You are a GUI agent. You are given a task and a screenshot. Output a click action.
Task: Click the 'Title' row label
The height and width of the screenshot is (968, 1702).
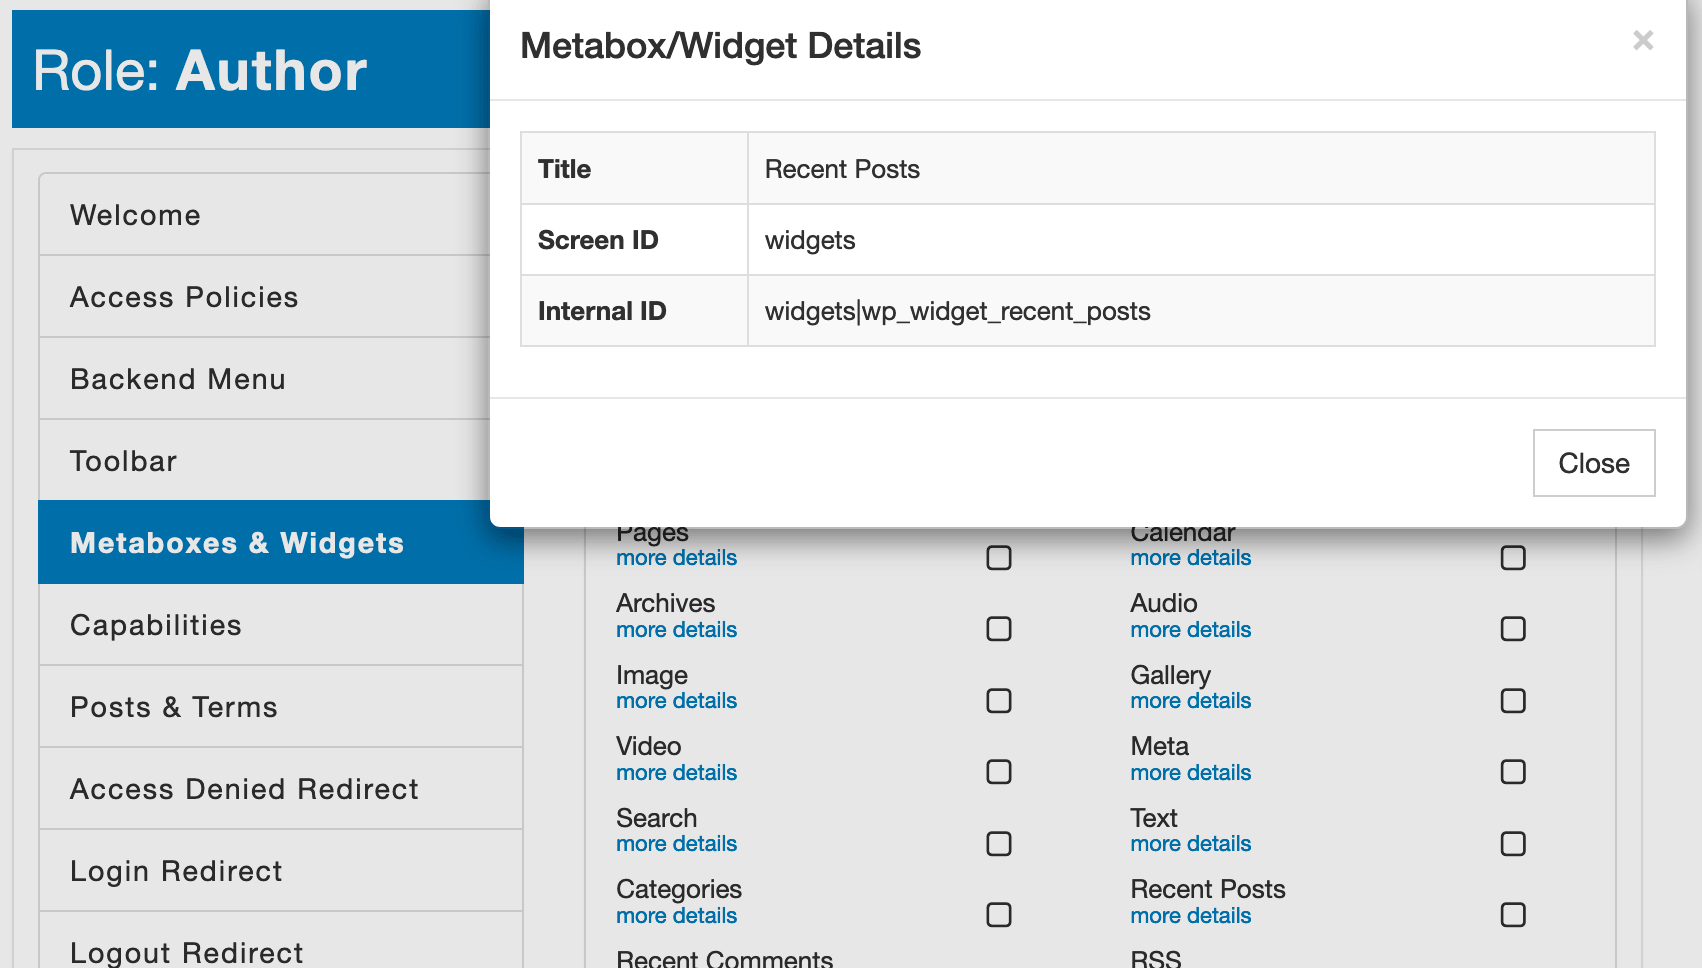pyautogui.click(x=564, y=169)
